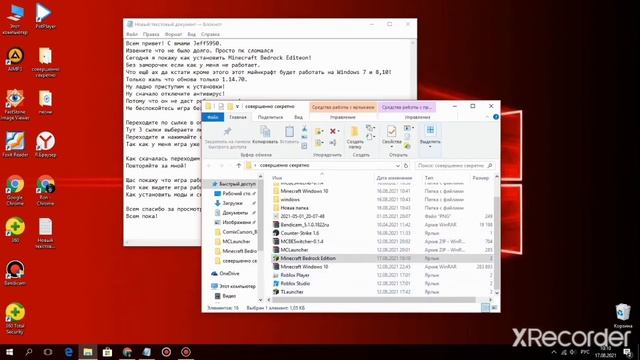This screenshot has width=640, height=360.
Task: Click the blue help icon in Explorer
Action: (x=496, y=117)
